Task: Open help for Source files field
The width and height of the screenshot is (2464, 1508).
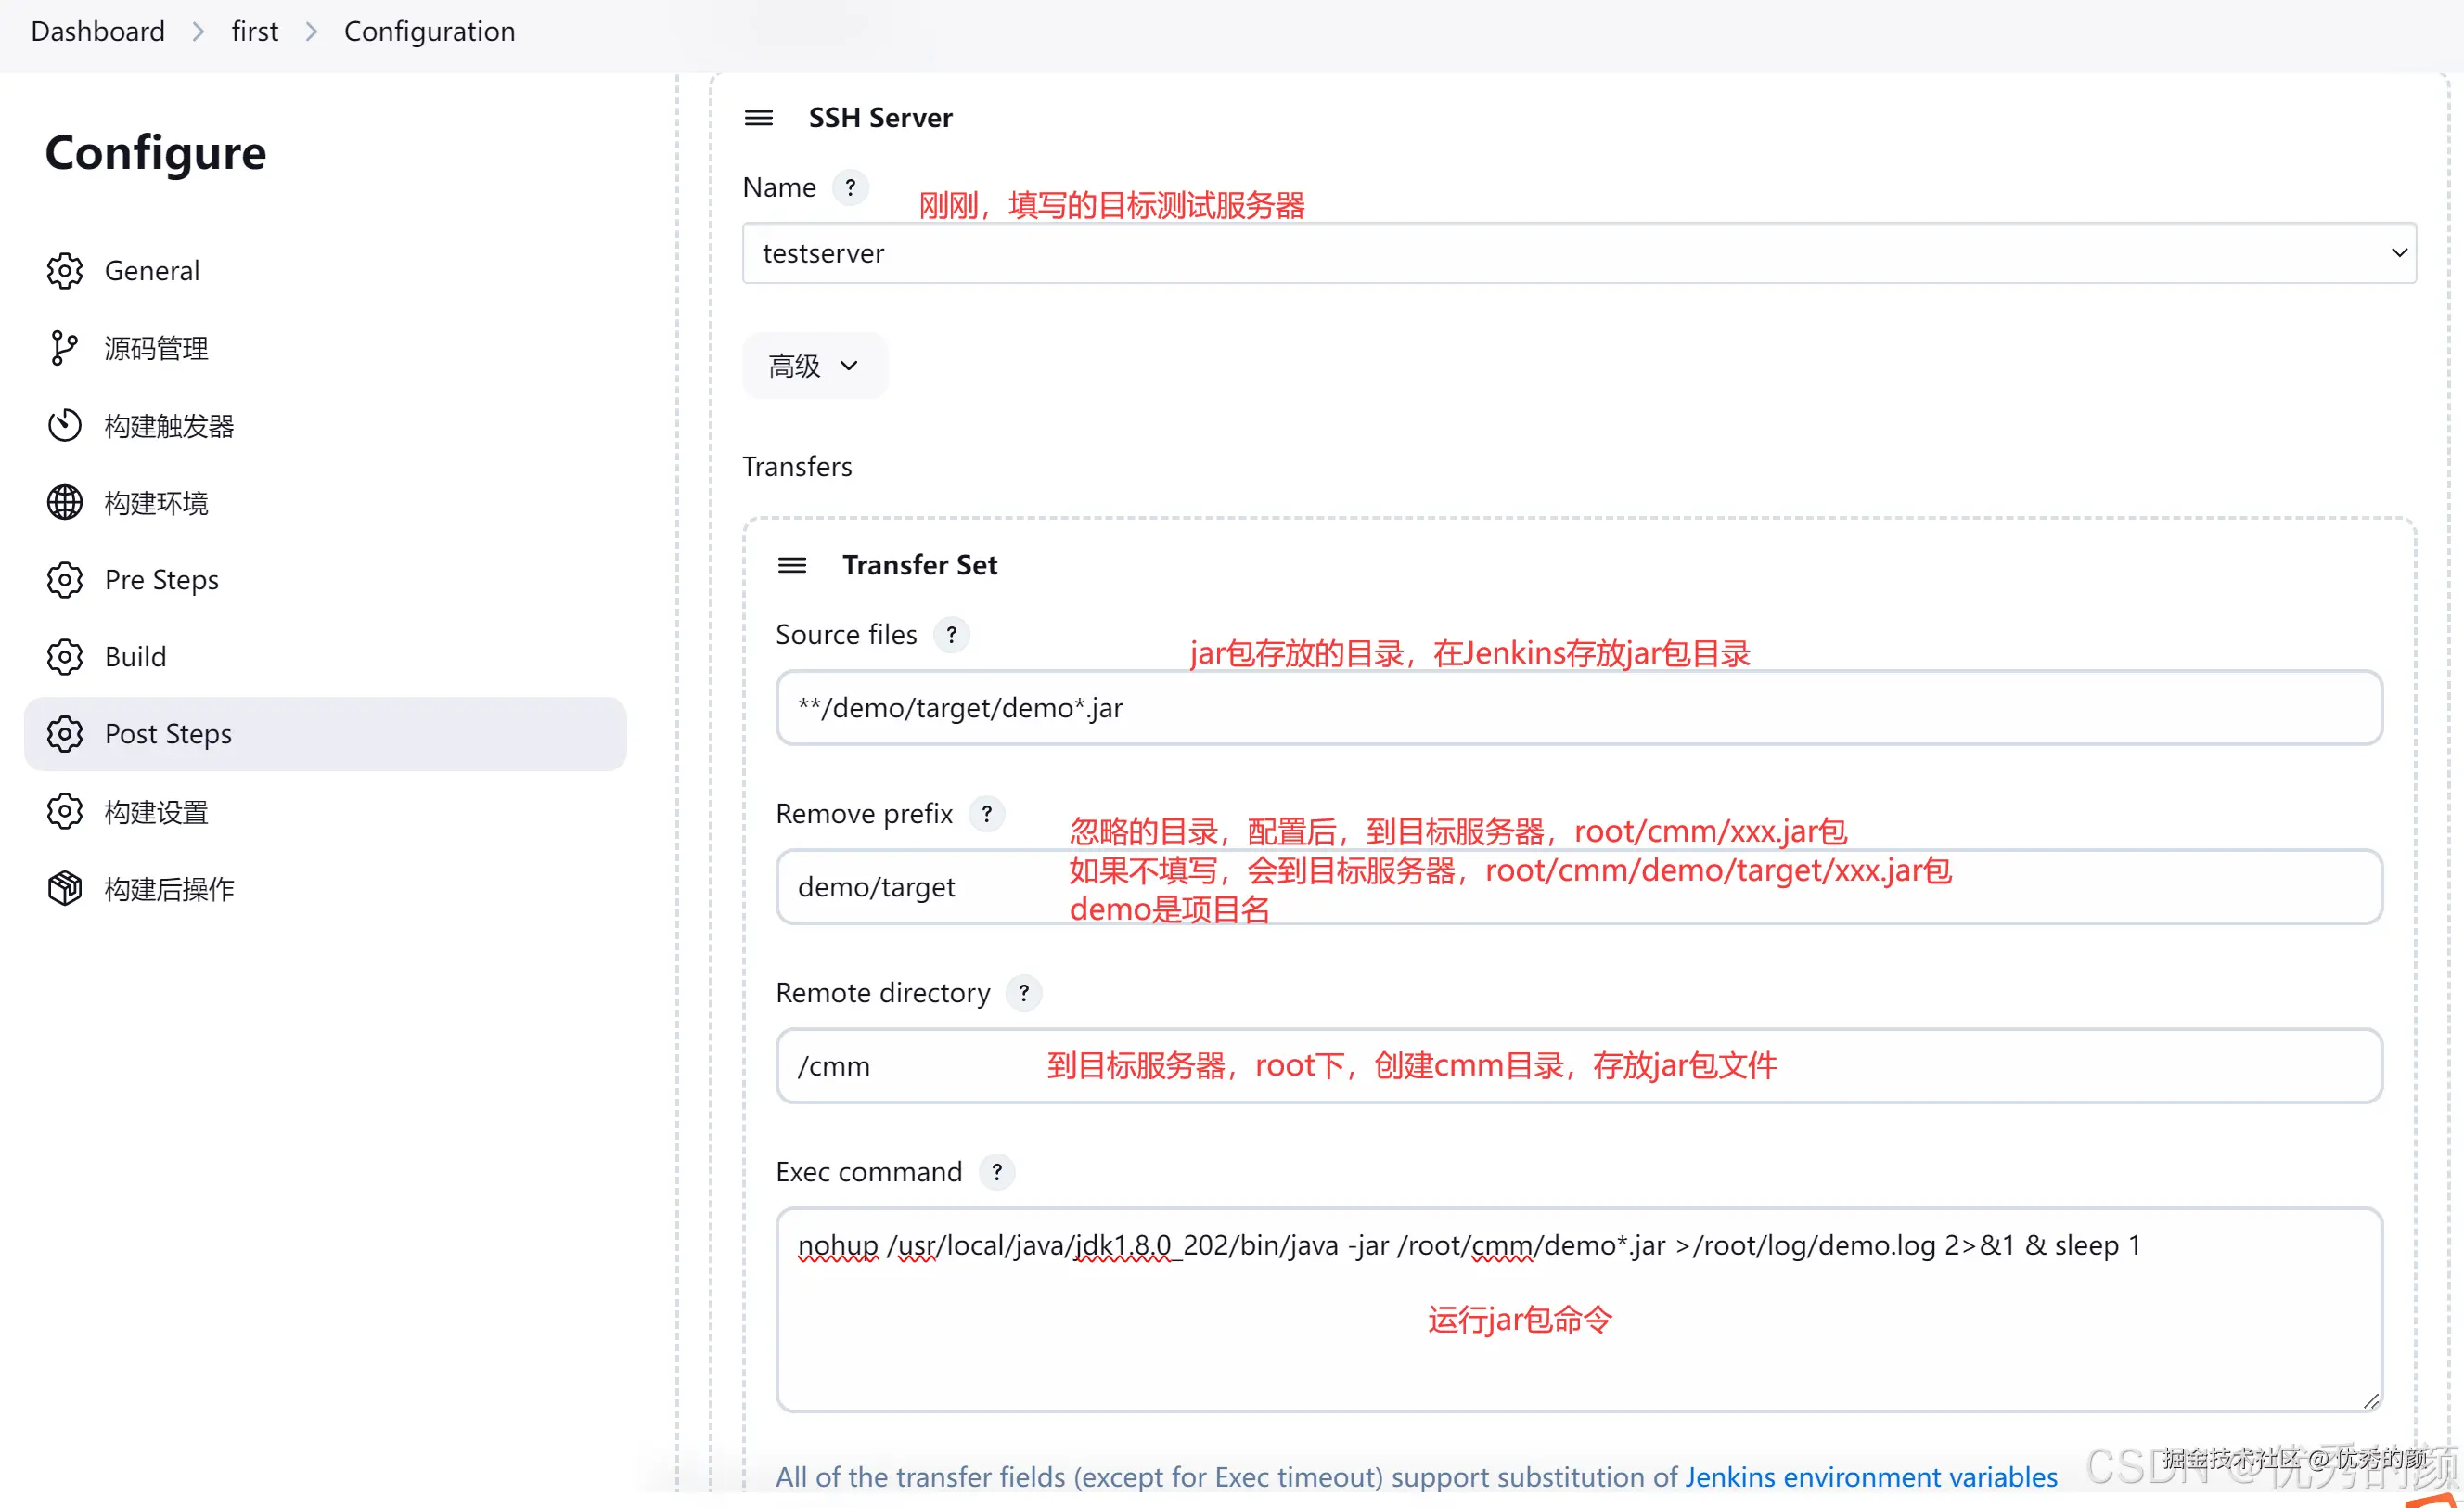Action: click(x=951, y=635)
